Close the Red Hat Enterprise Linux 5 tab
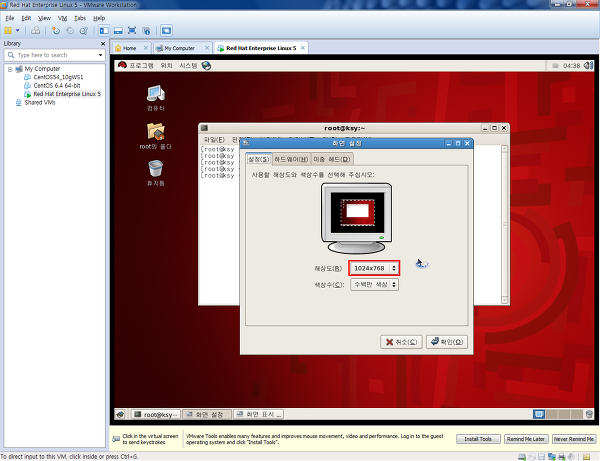Image resolution: width=600 pixels, height=461 pixels. point(303,48)
